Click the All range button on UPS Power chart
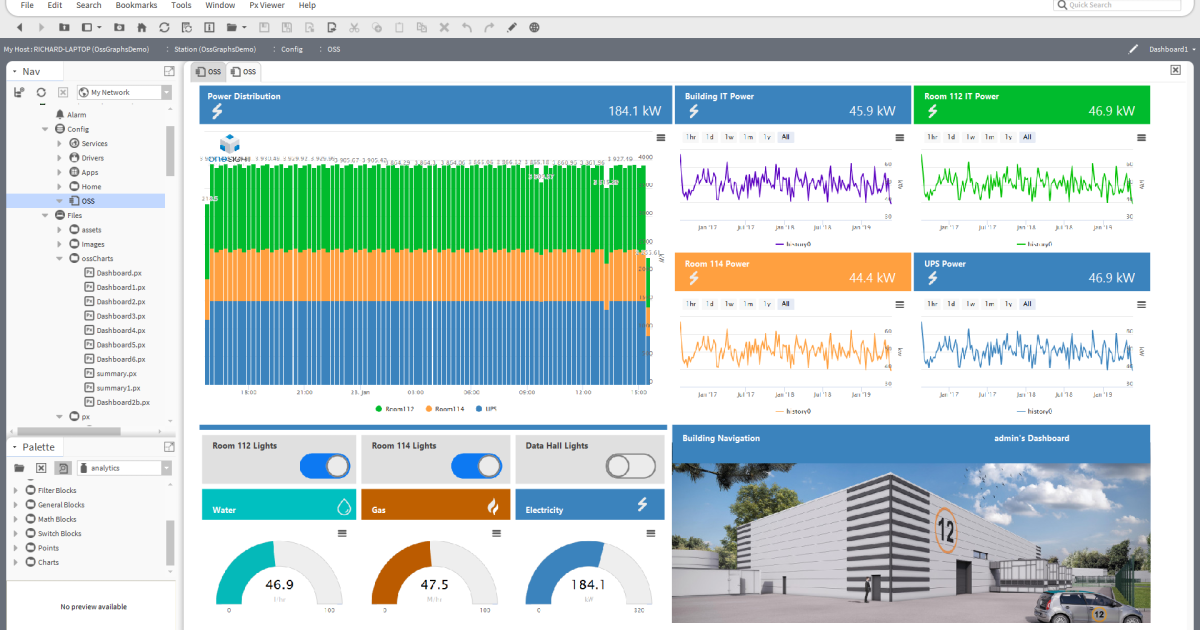This screenshot has height=630, width=1200. [x=1027, y=304]
